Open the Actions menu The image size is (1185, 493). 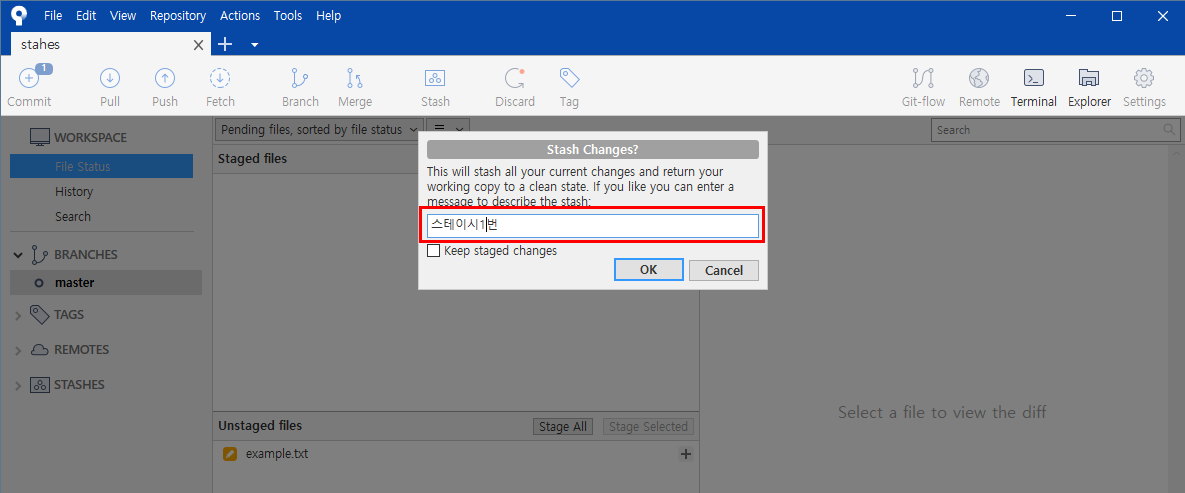[240, 15]
